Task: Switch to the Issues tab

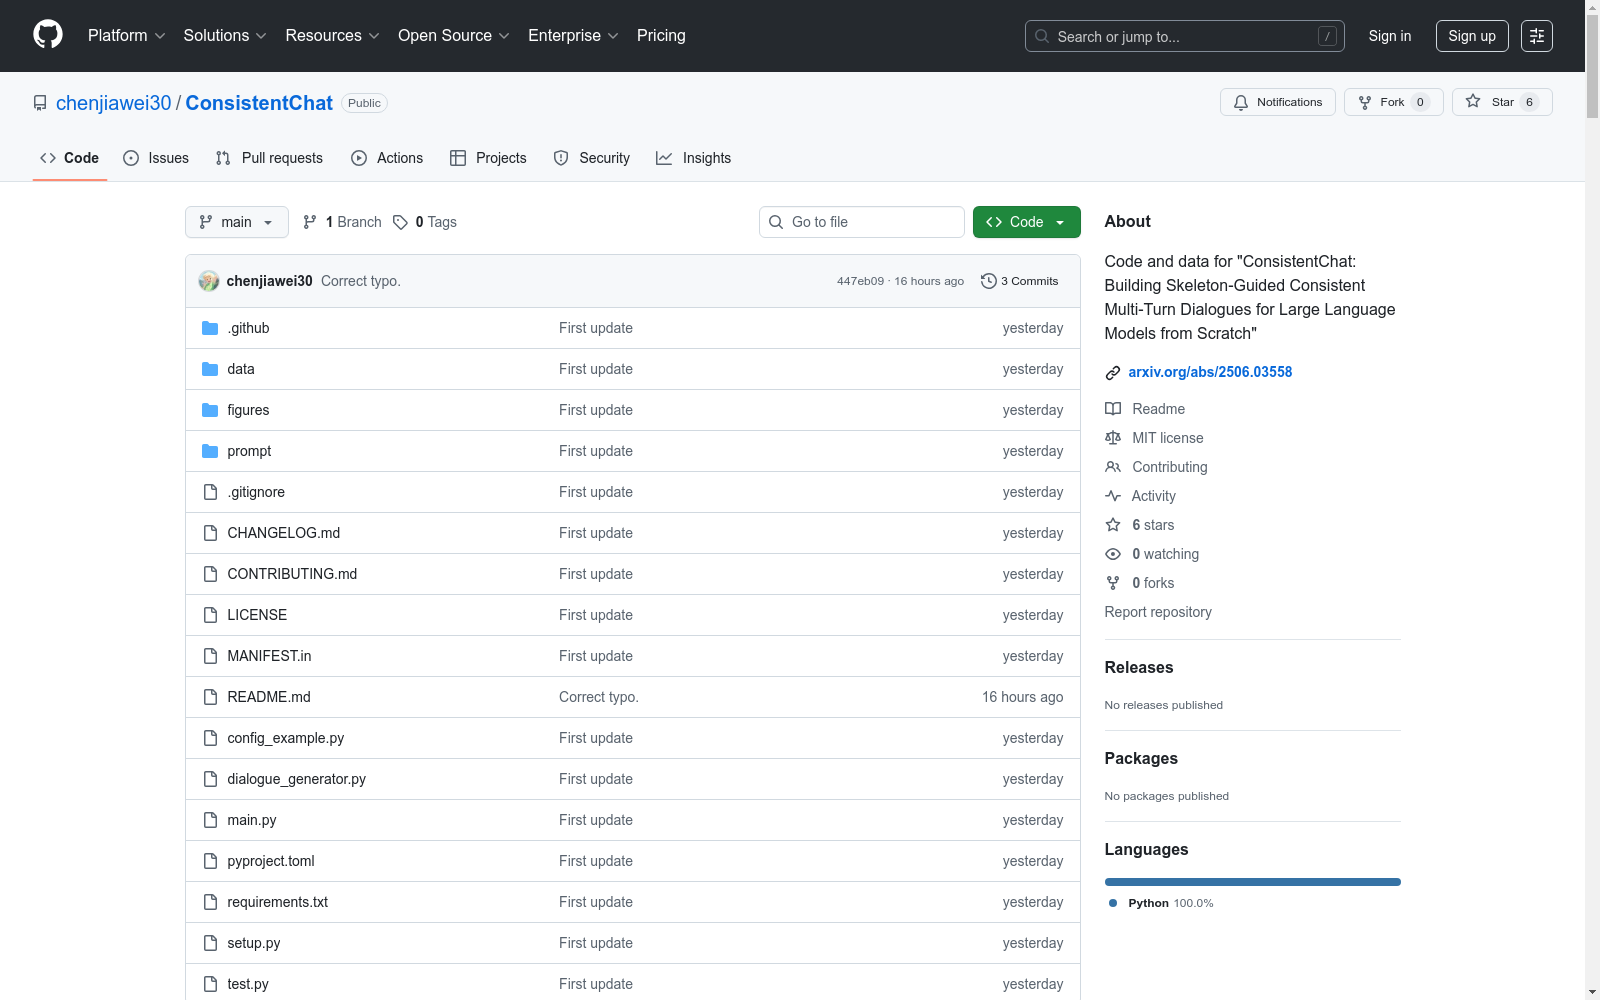Action: 156,158
